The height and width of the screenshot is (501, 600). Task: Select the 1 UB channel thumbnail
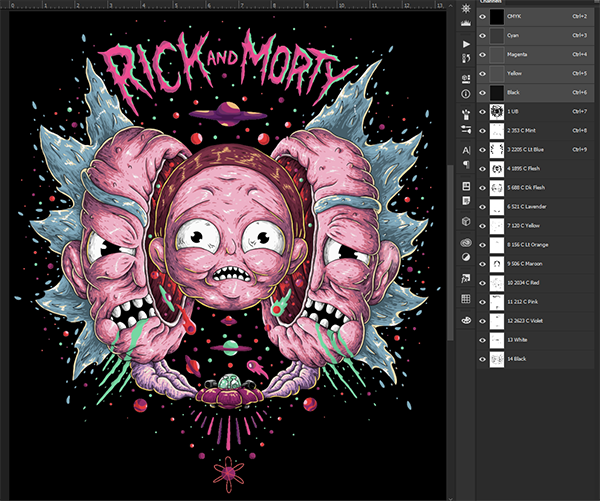tap(497, 112)
